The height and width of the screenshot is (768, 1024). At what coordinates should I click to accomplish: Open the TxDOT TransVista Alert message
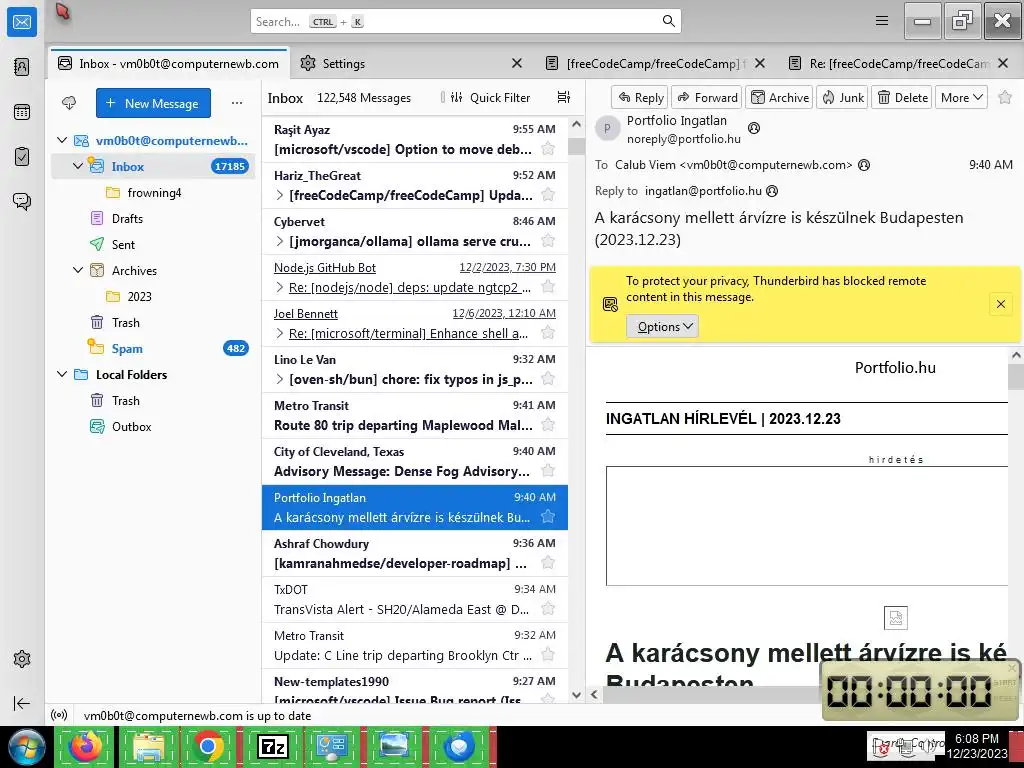coord(415,600)
